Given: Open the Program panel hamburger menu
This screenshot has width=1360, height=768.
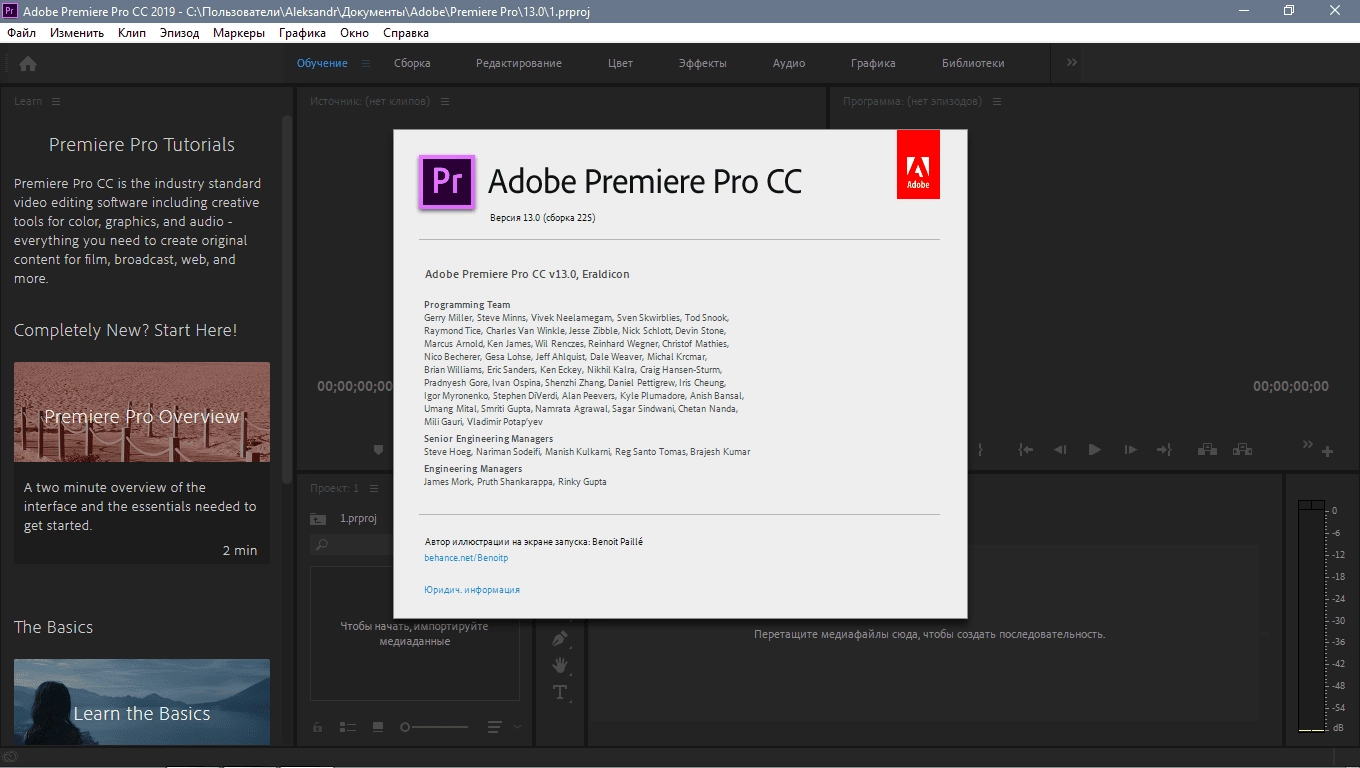Looking at the screenshot, I should click(x=997, y=101).
